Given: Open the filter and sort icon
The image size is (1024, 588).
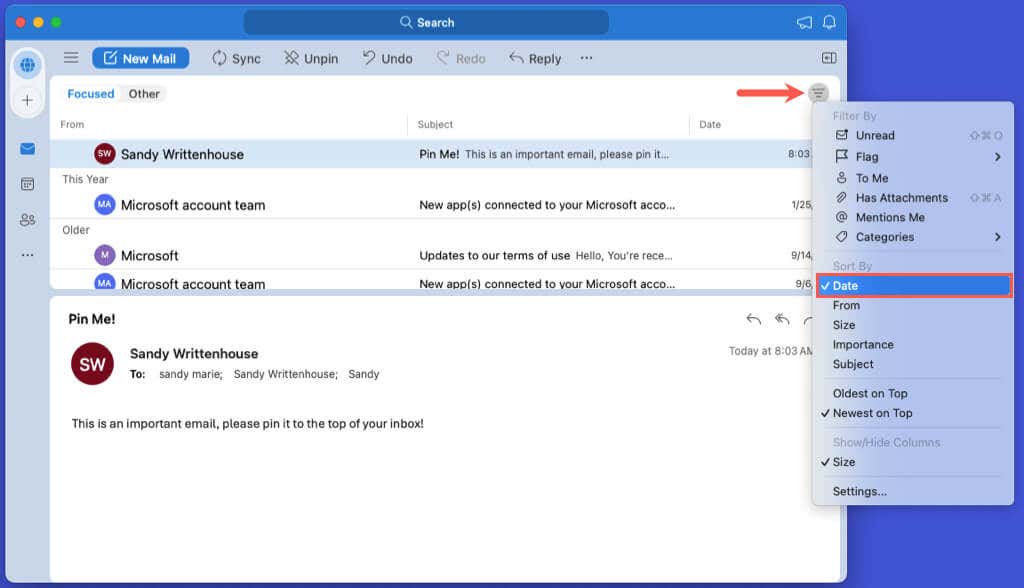Looking at the screenshot, I should pos(818,93).
